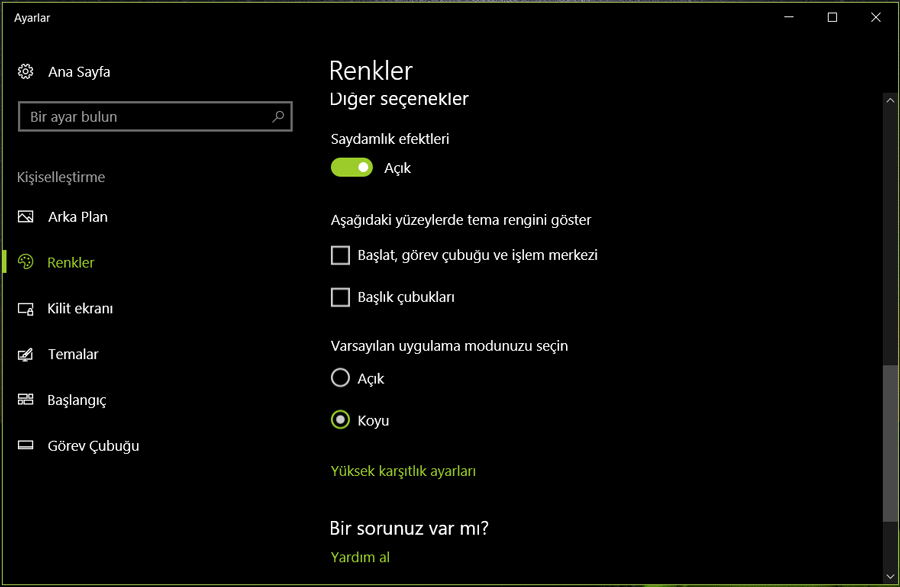Screen dimensions: 900x587
Task: Click the scrollbar up arrow
Action: coord(890,100)
